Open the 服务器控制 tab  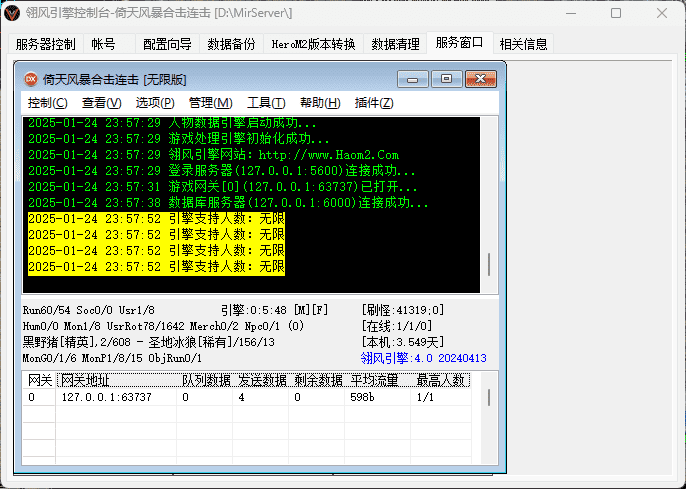46,44
